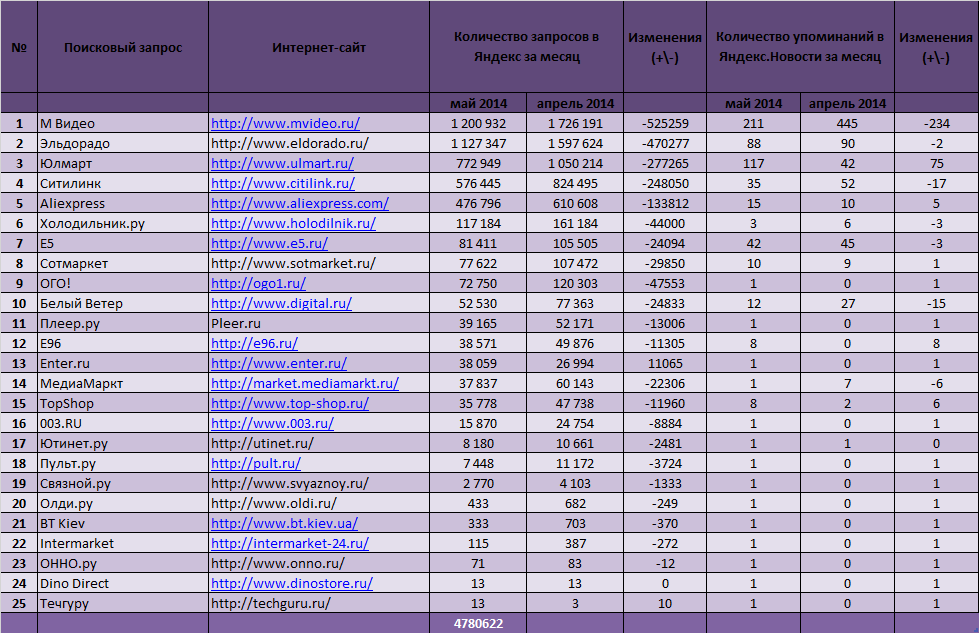Follow the top-shop.ru link
This screenshot has height=633, width=979.
(x=290, y=403)
